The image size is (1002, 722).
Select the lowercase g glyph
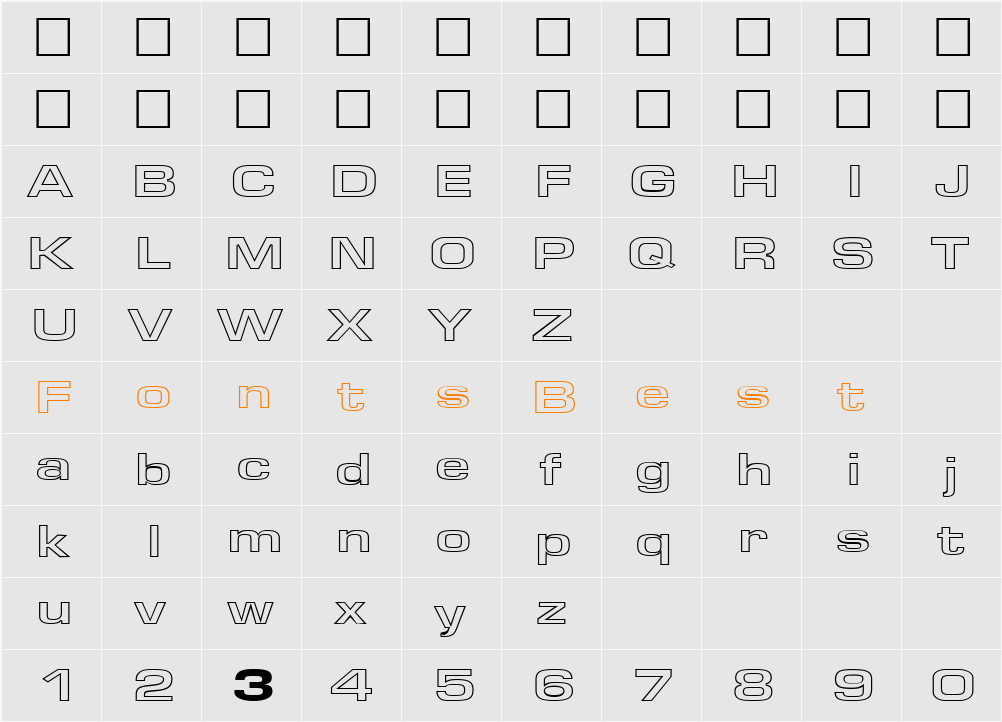(x=653, y=473)
